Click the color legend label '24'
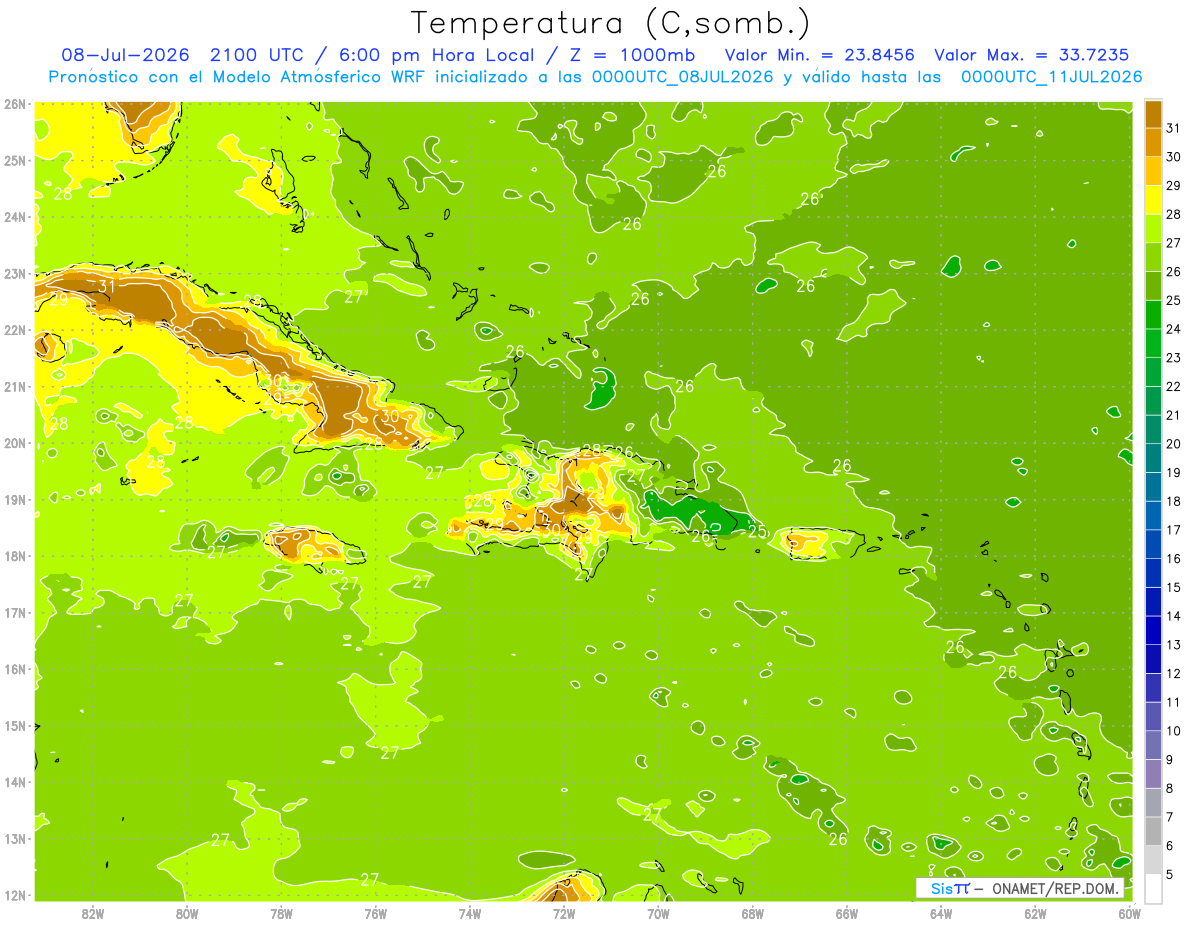This screenshot has width=1200, height=927. (1173, 329)
